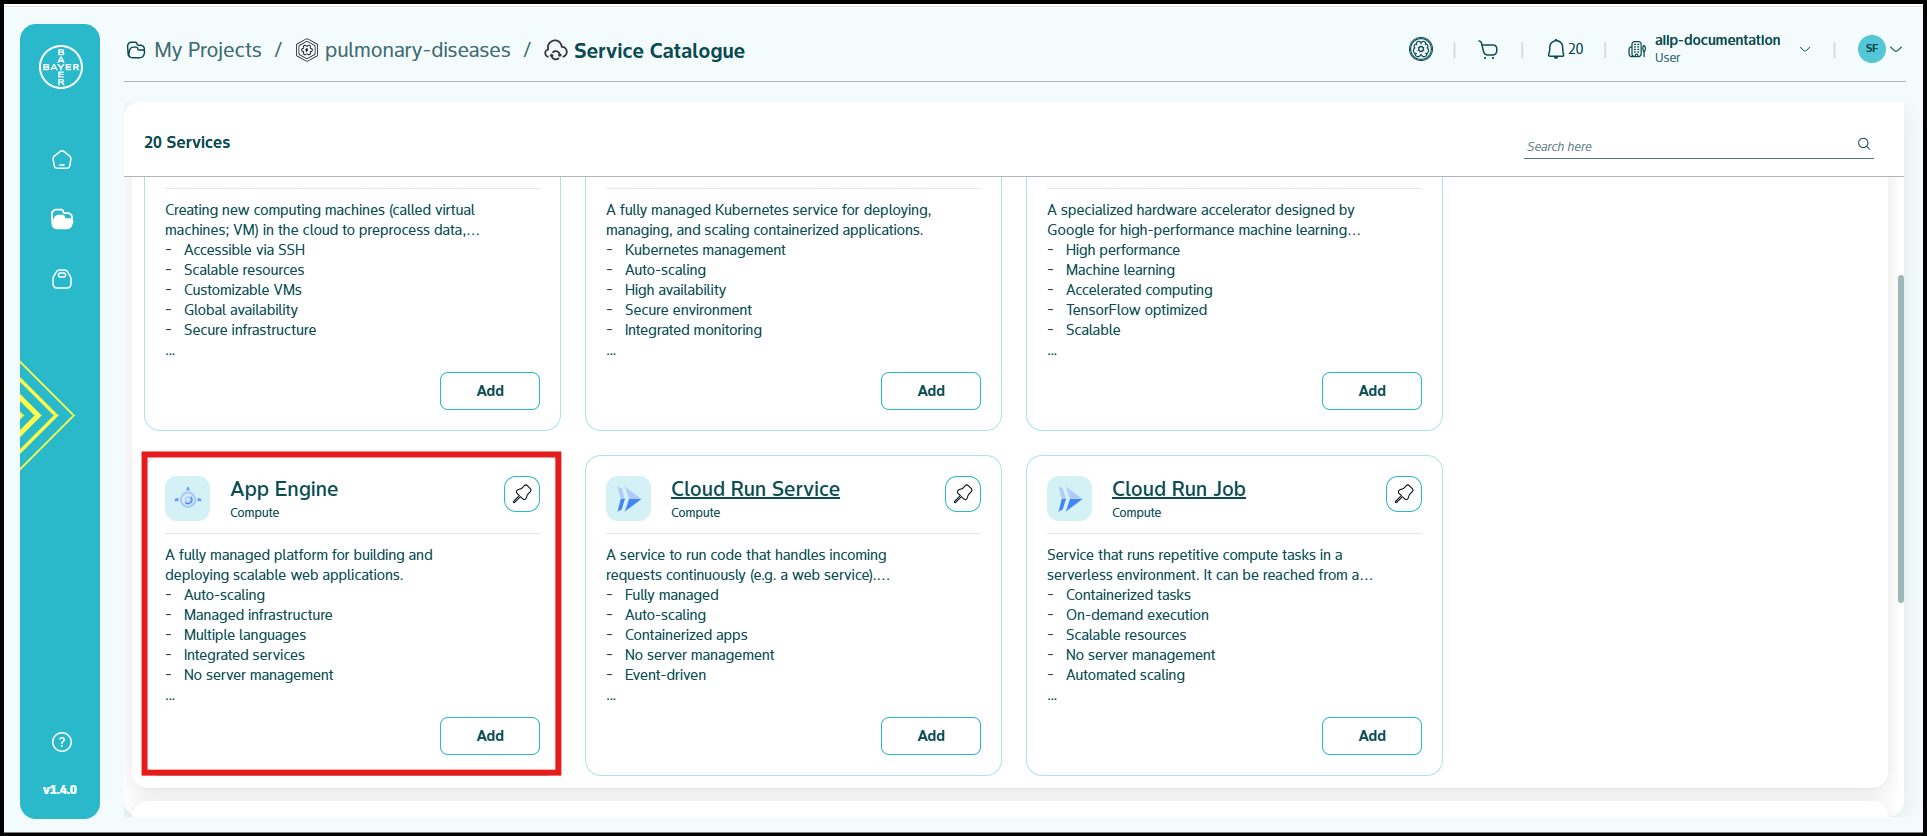
Task: Expand the yellow sidebar chevron arrows
Action: pos(45,415)
